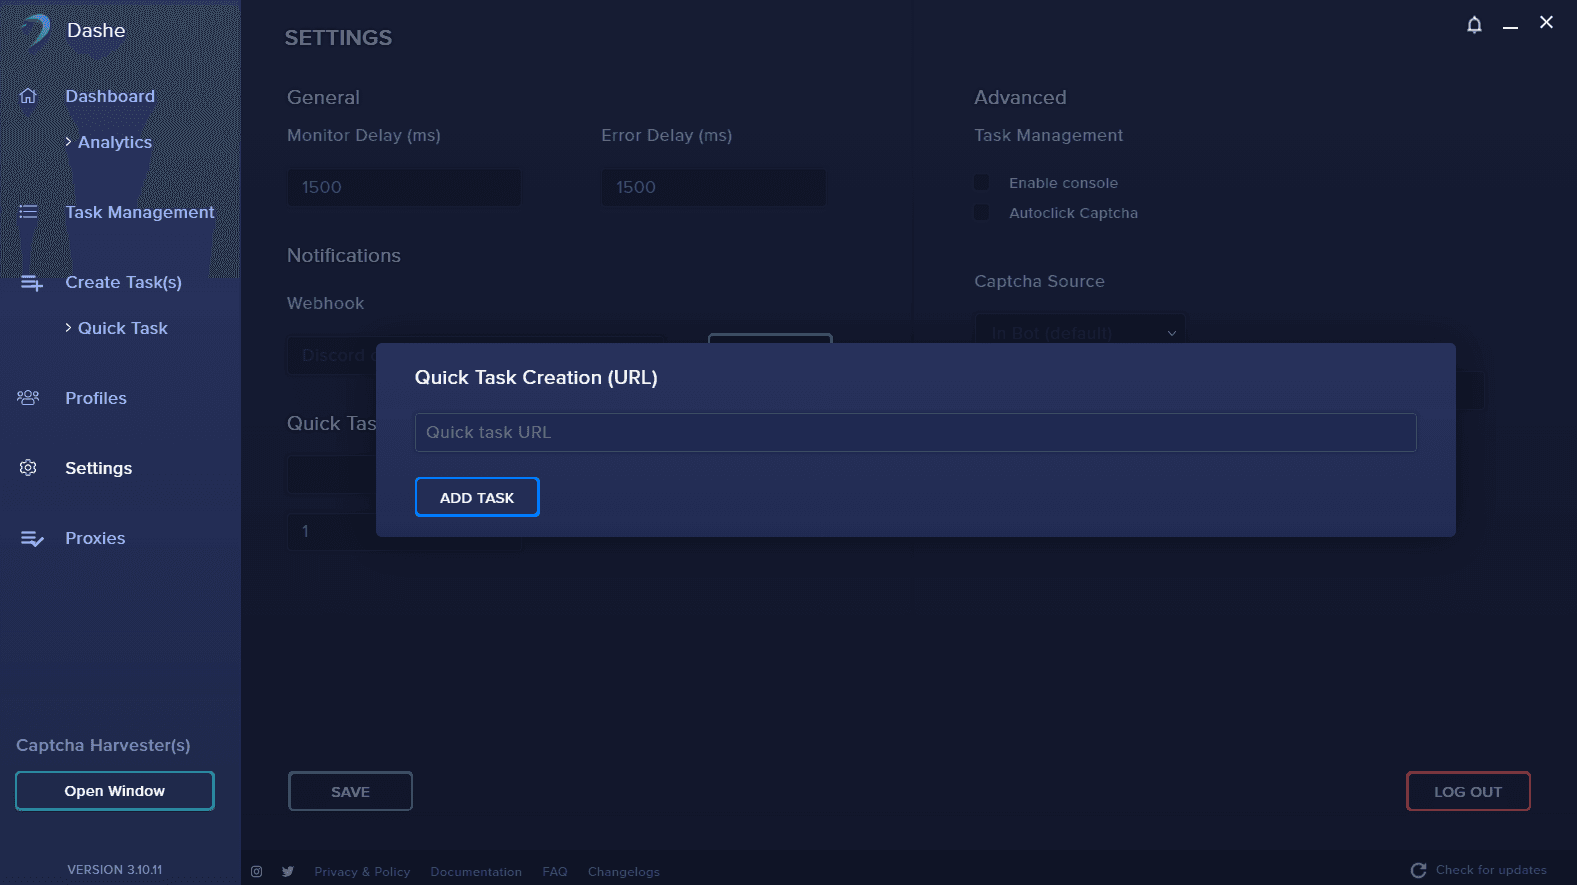Open the Captcha Source dropdown

1080,330
